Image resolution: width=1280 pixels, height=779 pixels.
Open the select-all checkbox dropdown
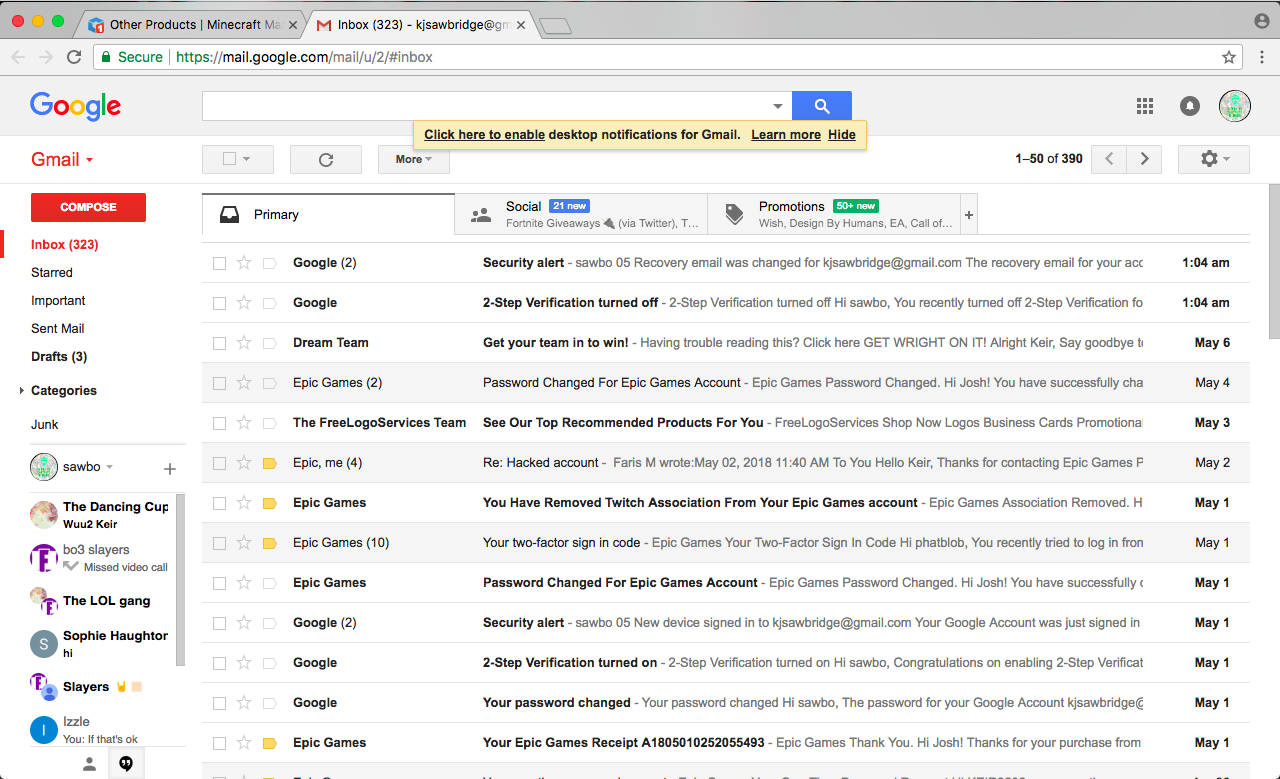pyautogui.click(x=238, y=159)
